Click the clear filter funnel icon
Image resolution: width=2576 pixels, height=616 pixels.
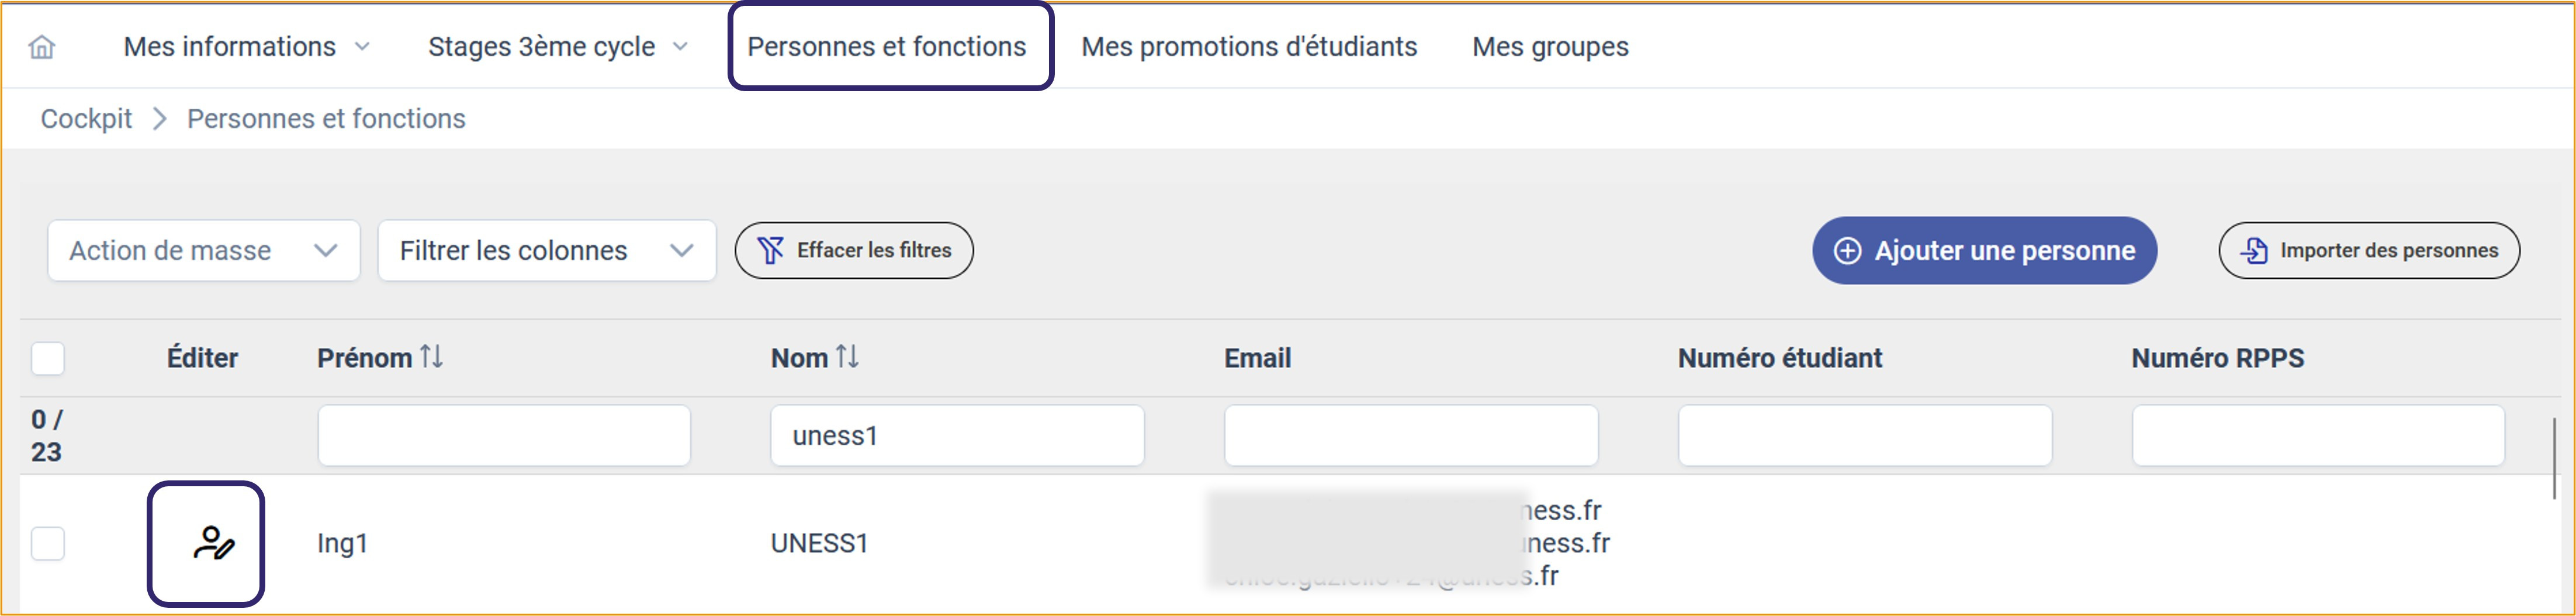pyautogui.click(x=770, y=251)
